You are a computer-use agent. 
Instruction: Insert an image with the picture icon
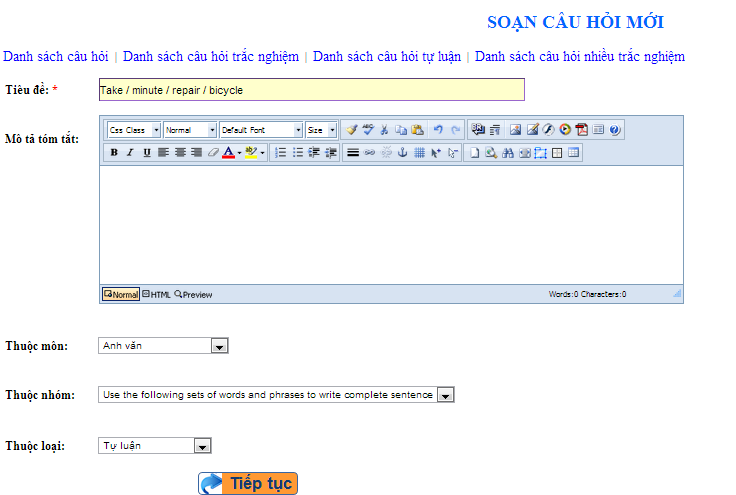tap(515, 130)
